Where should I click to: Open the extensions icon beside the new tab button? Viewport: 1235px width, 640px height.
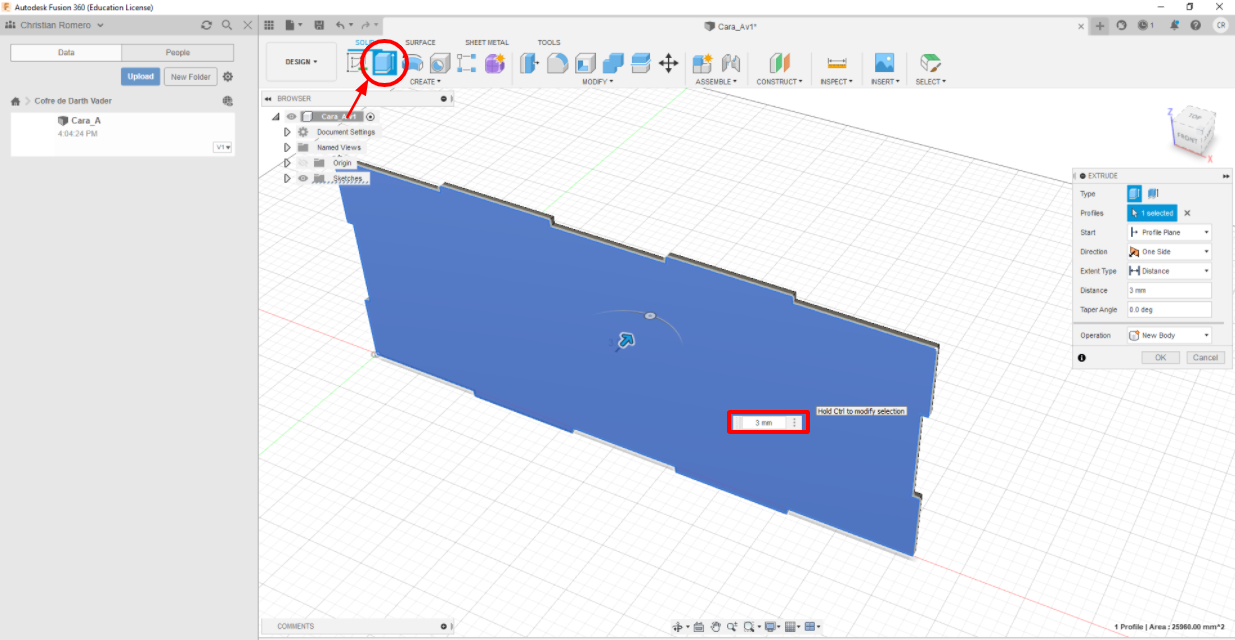[1122, 26]
